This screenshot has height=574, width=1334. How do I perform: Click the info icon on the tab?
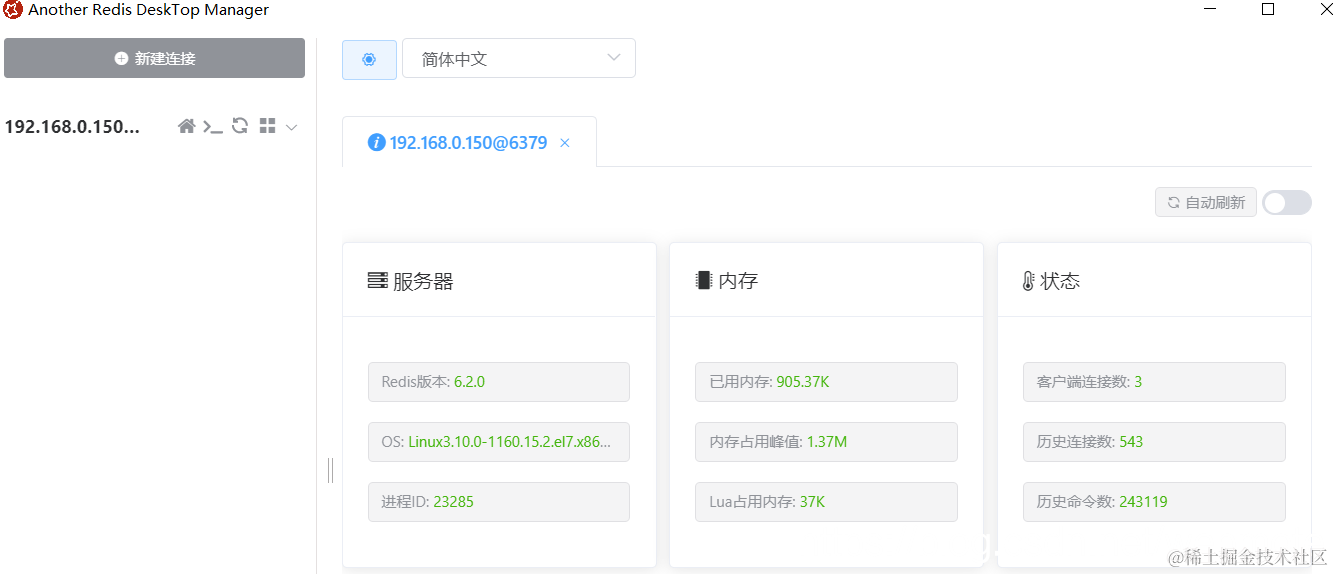tap(377, 143)
